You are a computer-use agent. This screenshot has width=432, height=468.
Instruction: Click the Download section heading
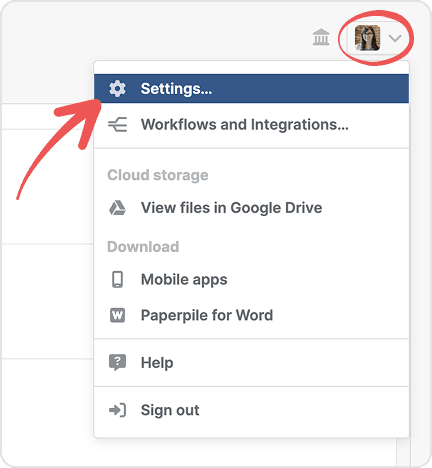pyautogui.click(x=143, y=247)
